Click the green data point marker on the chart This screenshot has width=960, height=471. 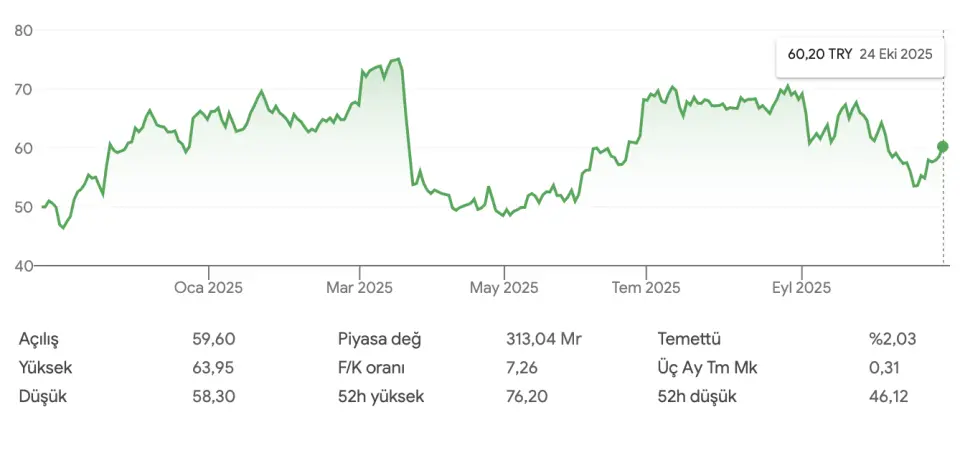coord(942,146)
